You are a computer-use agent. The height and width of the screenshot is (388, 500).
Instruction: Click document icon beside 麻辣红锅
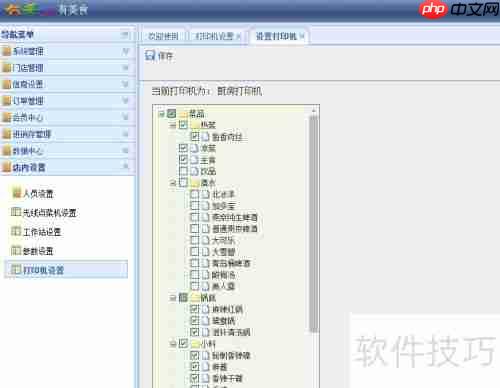(x=206, y=309)
